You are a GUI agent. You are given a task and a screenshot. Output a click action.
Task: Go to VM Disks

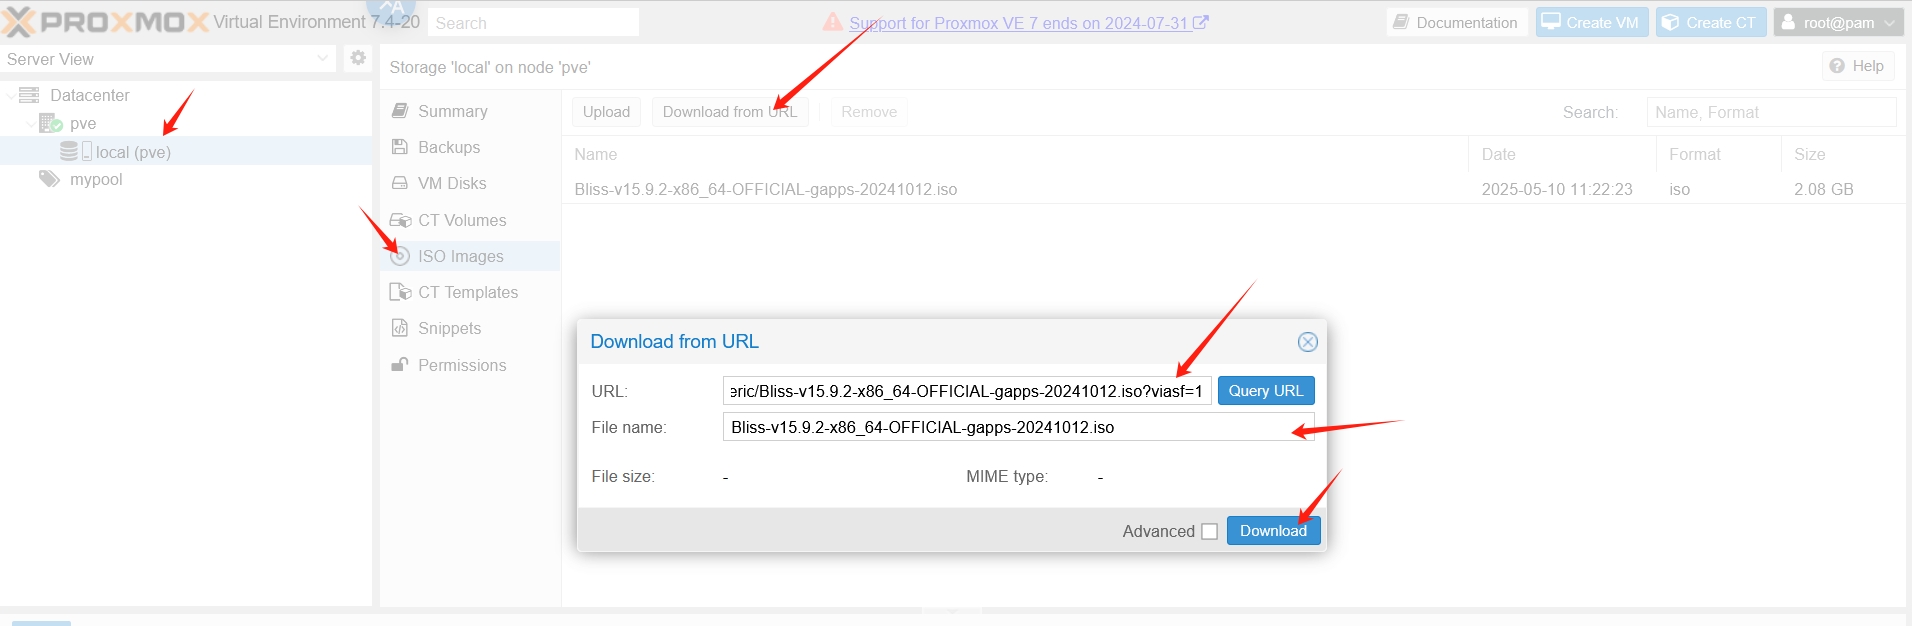coord(470,183)
